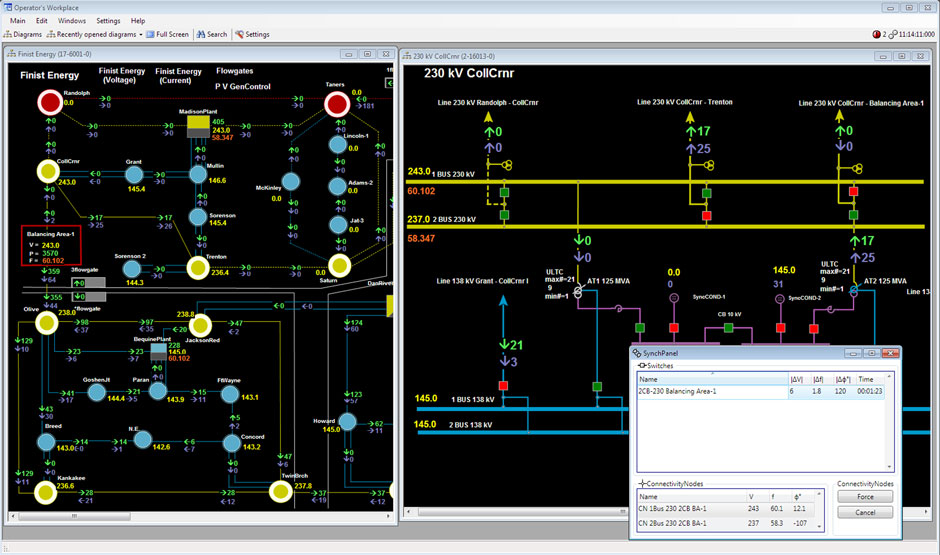Select the Kankakee yellow substation node

pos(45,493)
